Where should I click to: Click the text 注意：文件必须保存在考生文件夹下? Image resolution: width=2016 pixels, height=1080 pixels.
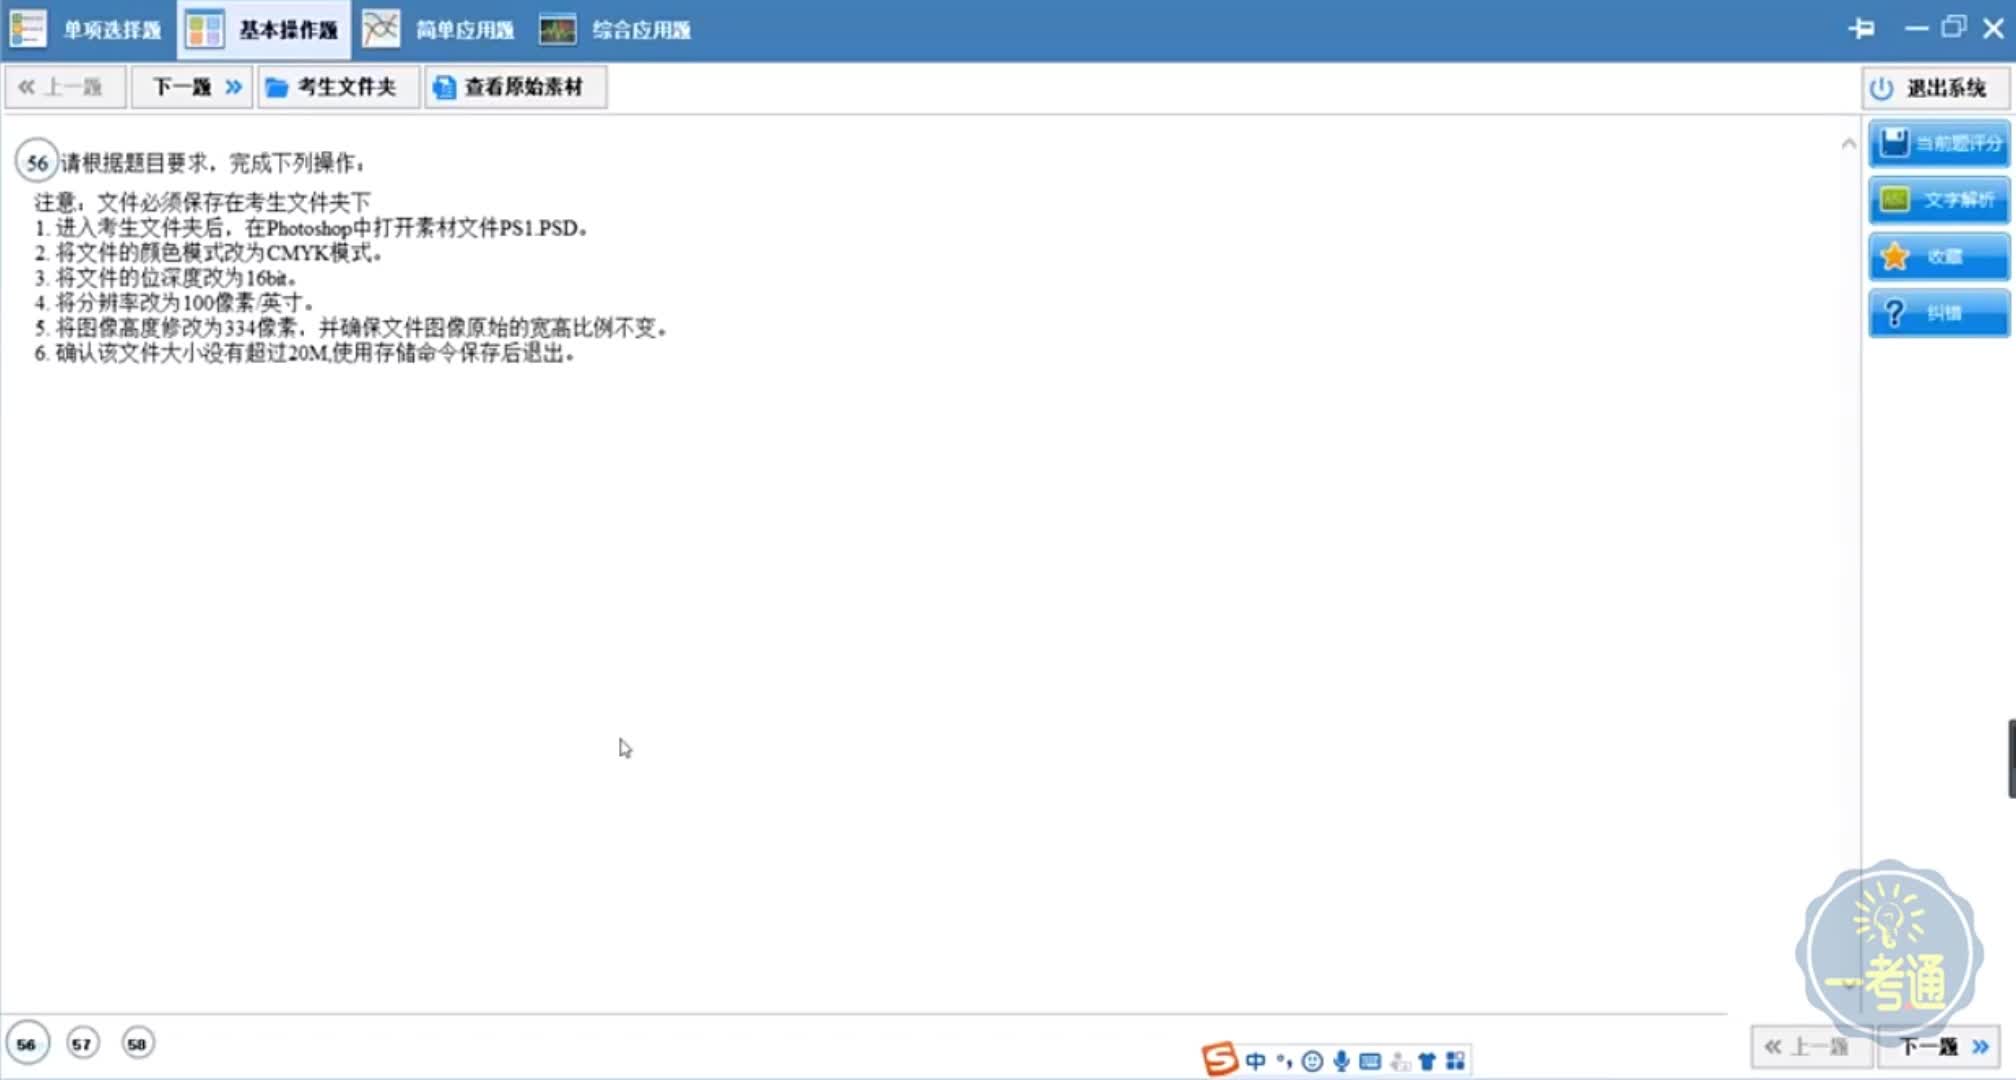coord(202,203)
